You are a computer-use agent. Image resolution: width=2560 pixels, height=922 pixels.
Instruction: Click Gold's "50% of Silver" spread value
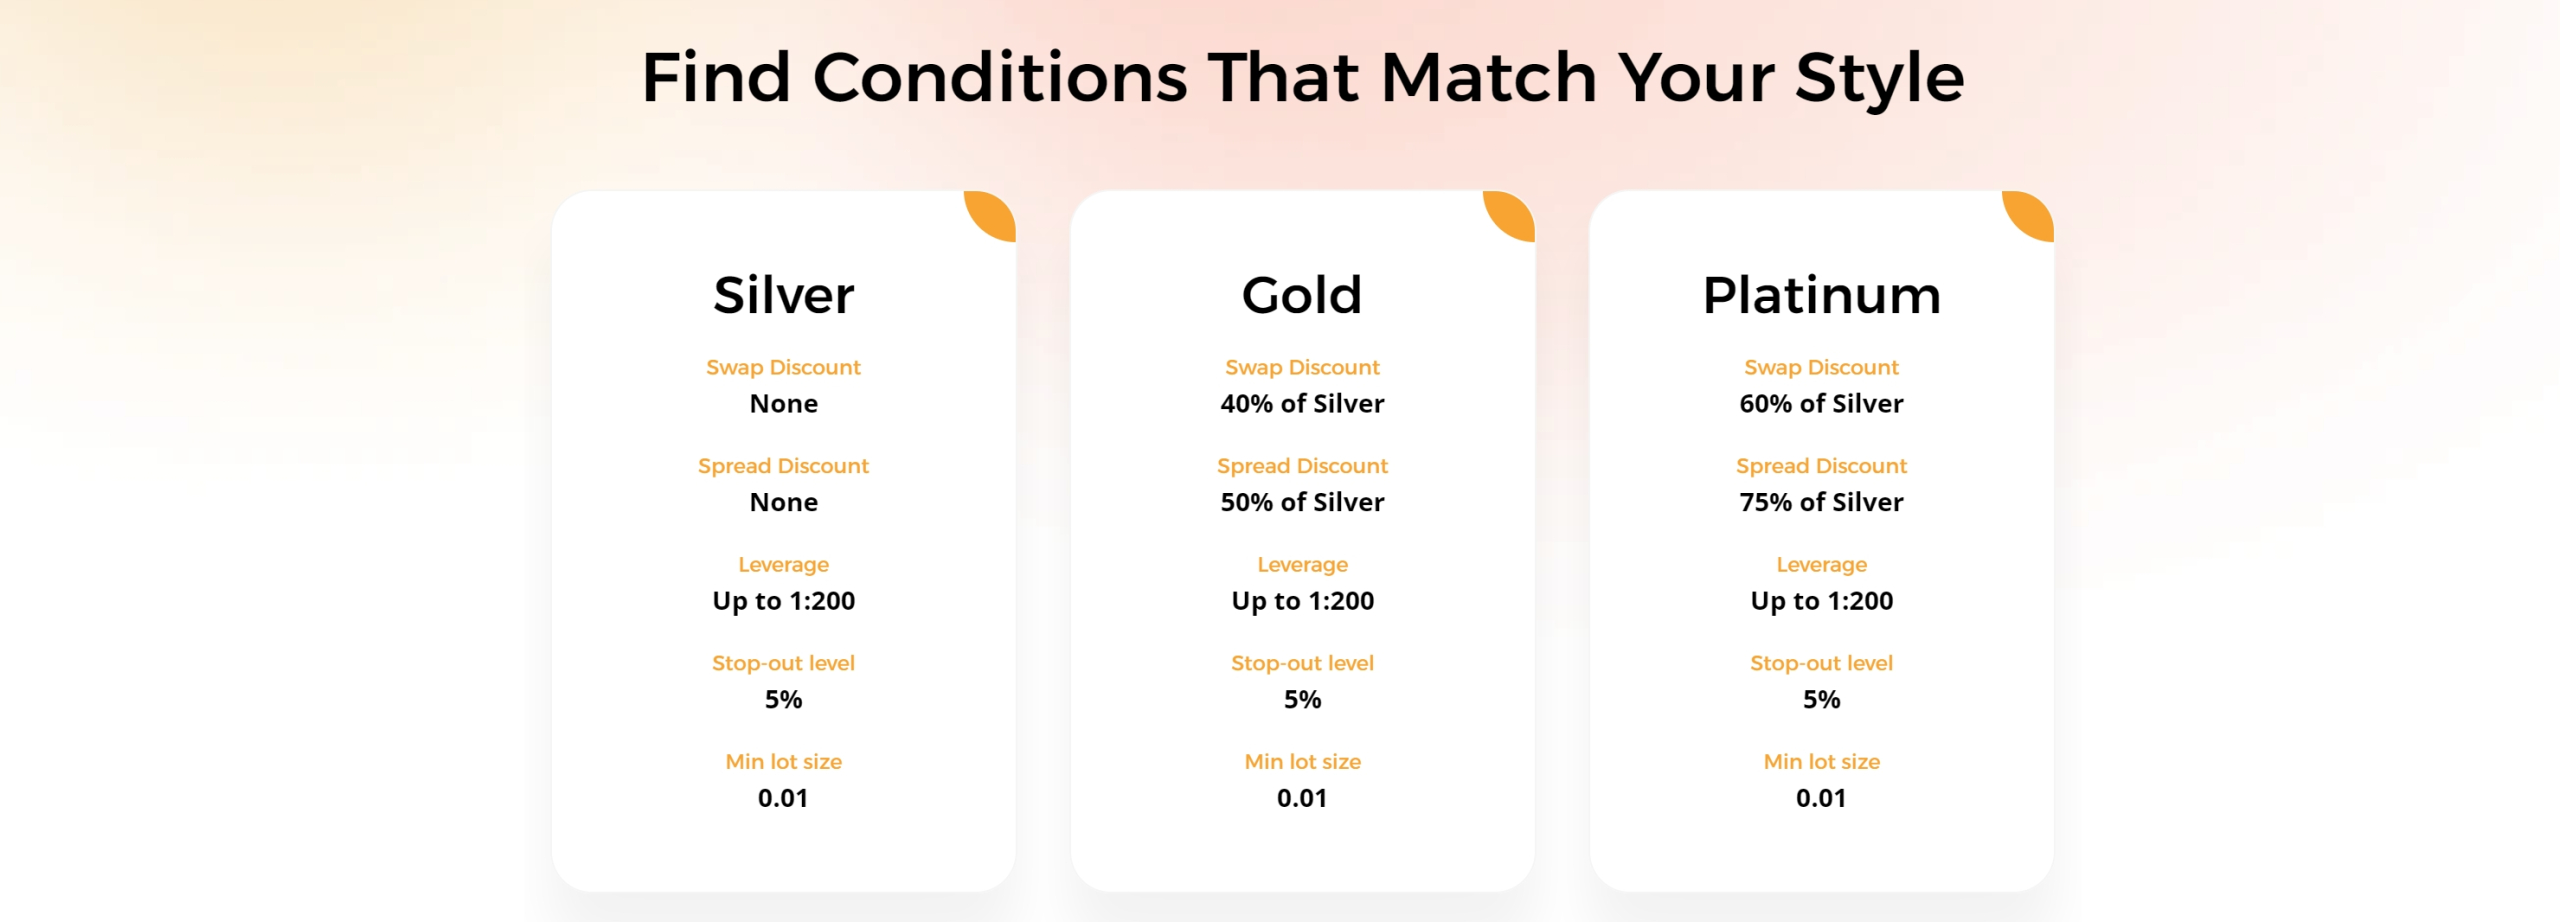(1302, 502)
